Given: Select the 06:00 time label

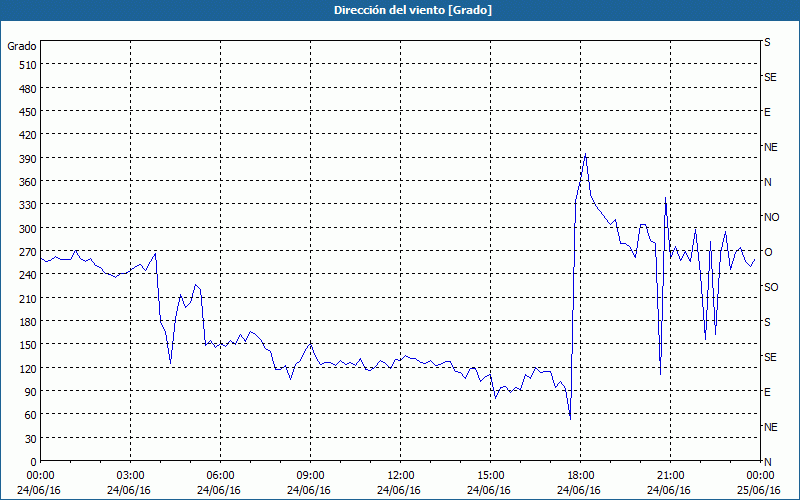Looking at the screenshot, I should coord(220,476).
